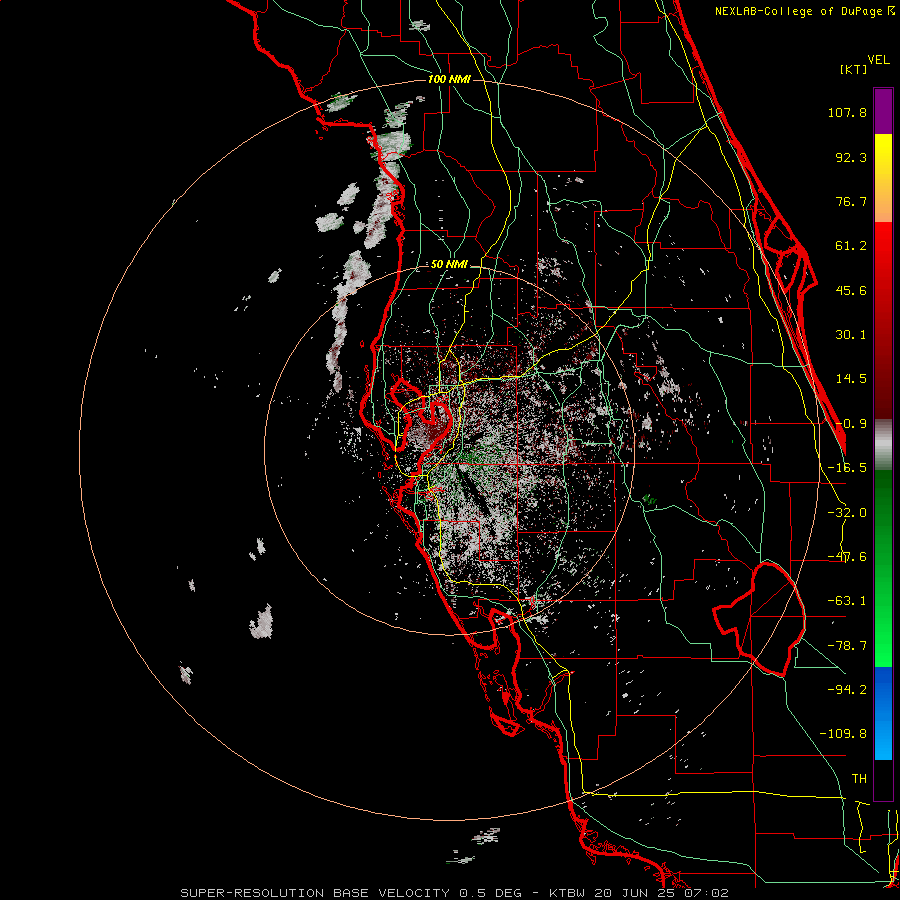Click the 107.8 velocity scale value
Image resolution: width=900 pixels, height=900 pixels.
(x=847, y=112)
